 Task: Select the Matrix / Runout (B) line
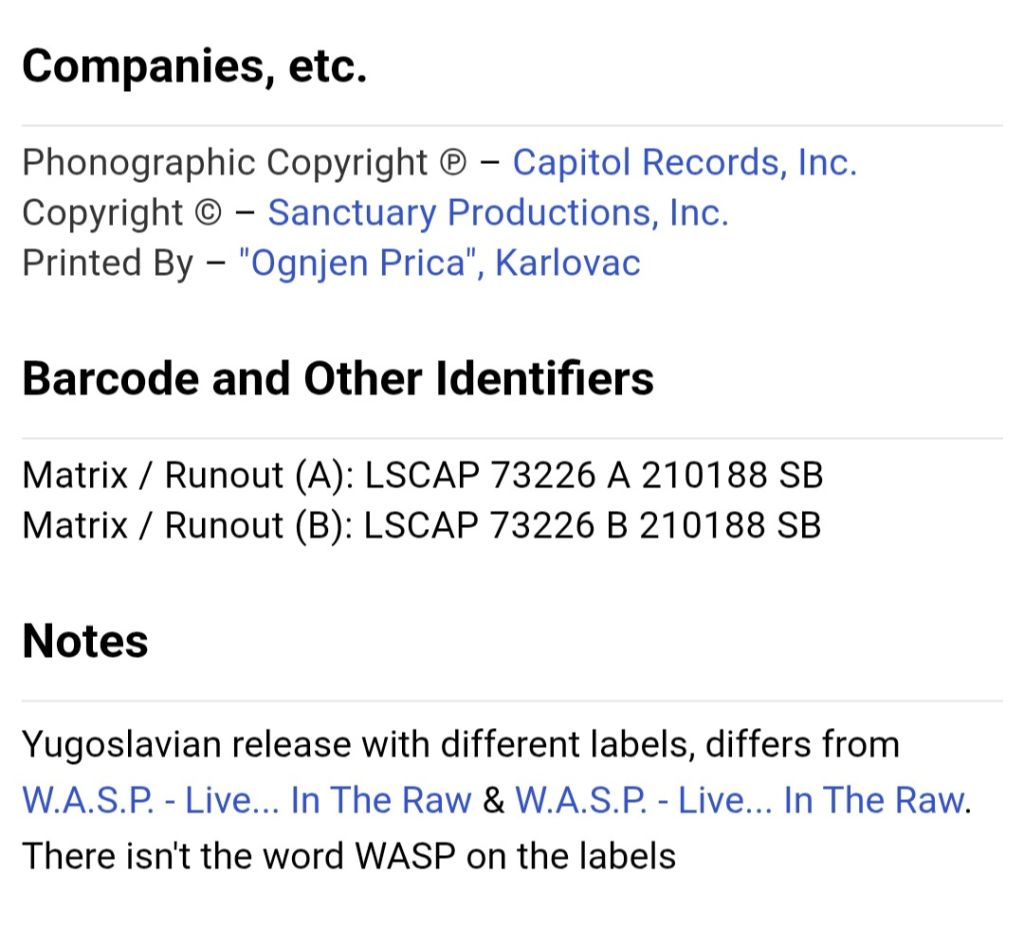coord(422,526)
